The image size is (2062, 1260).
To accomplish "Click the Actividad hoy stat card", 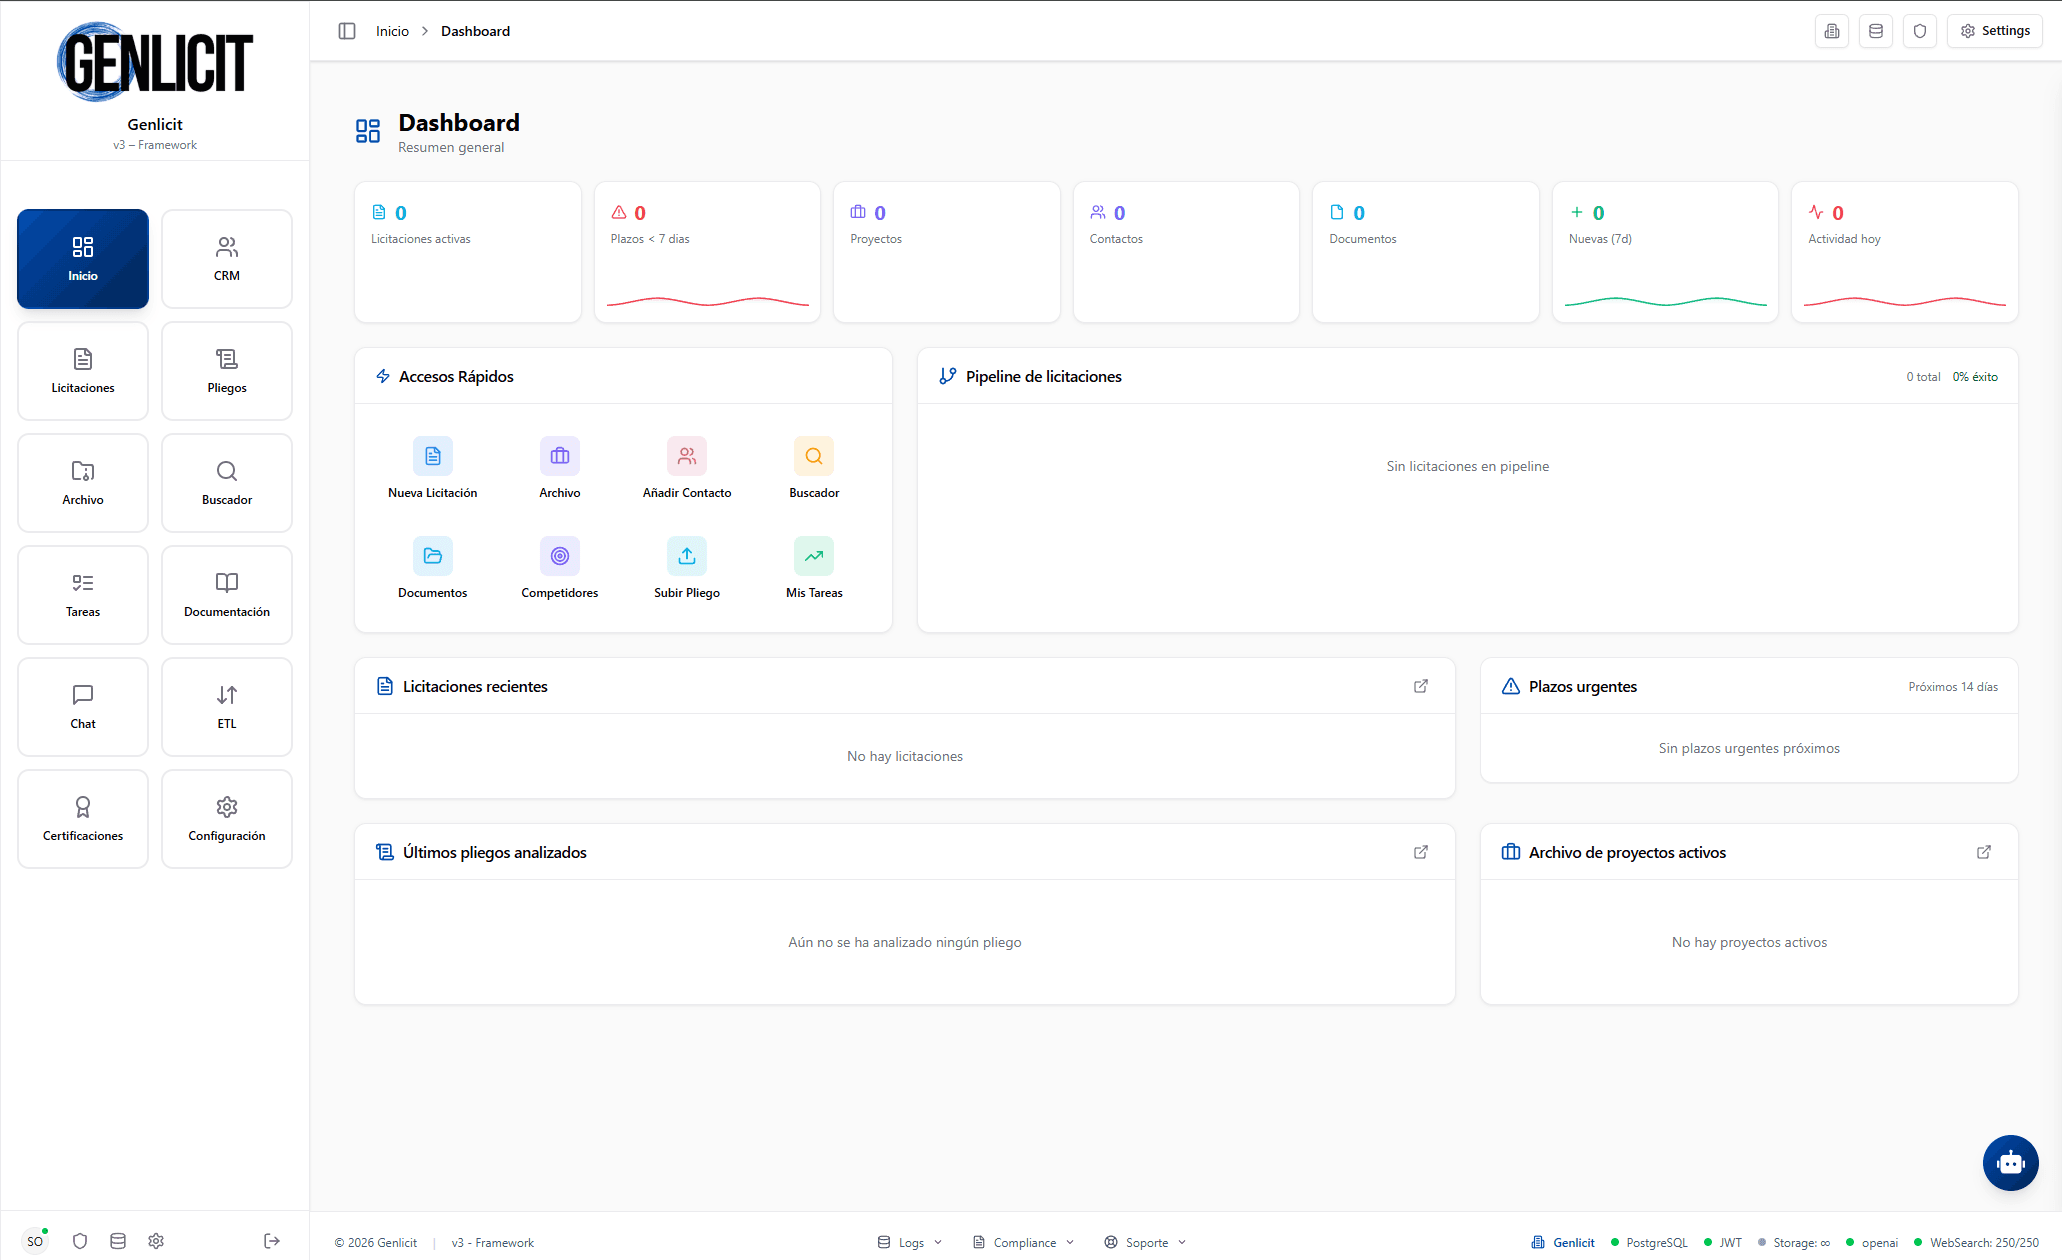I will pyautogui.click(x=1904, y=252).
